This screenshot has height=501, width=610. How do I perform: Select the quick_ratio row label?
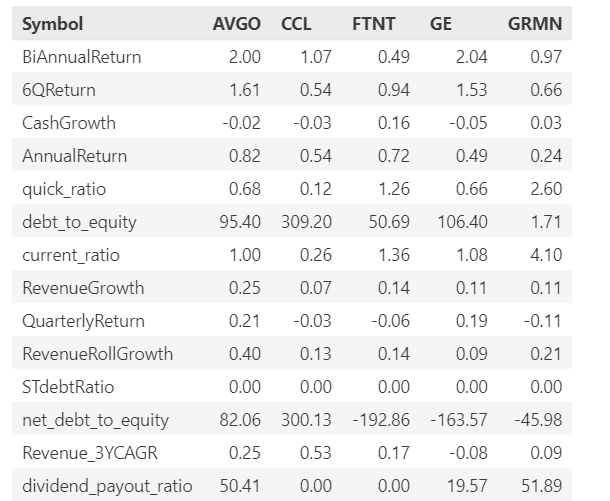[x=64, y=189]
